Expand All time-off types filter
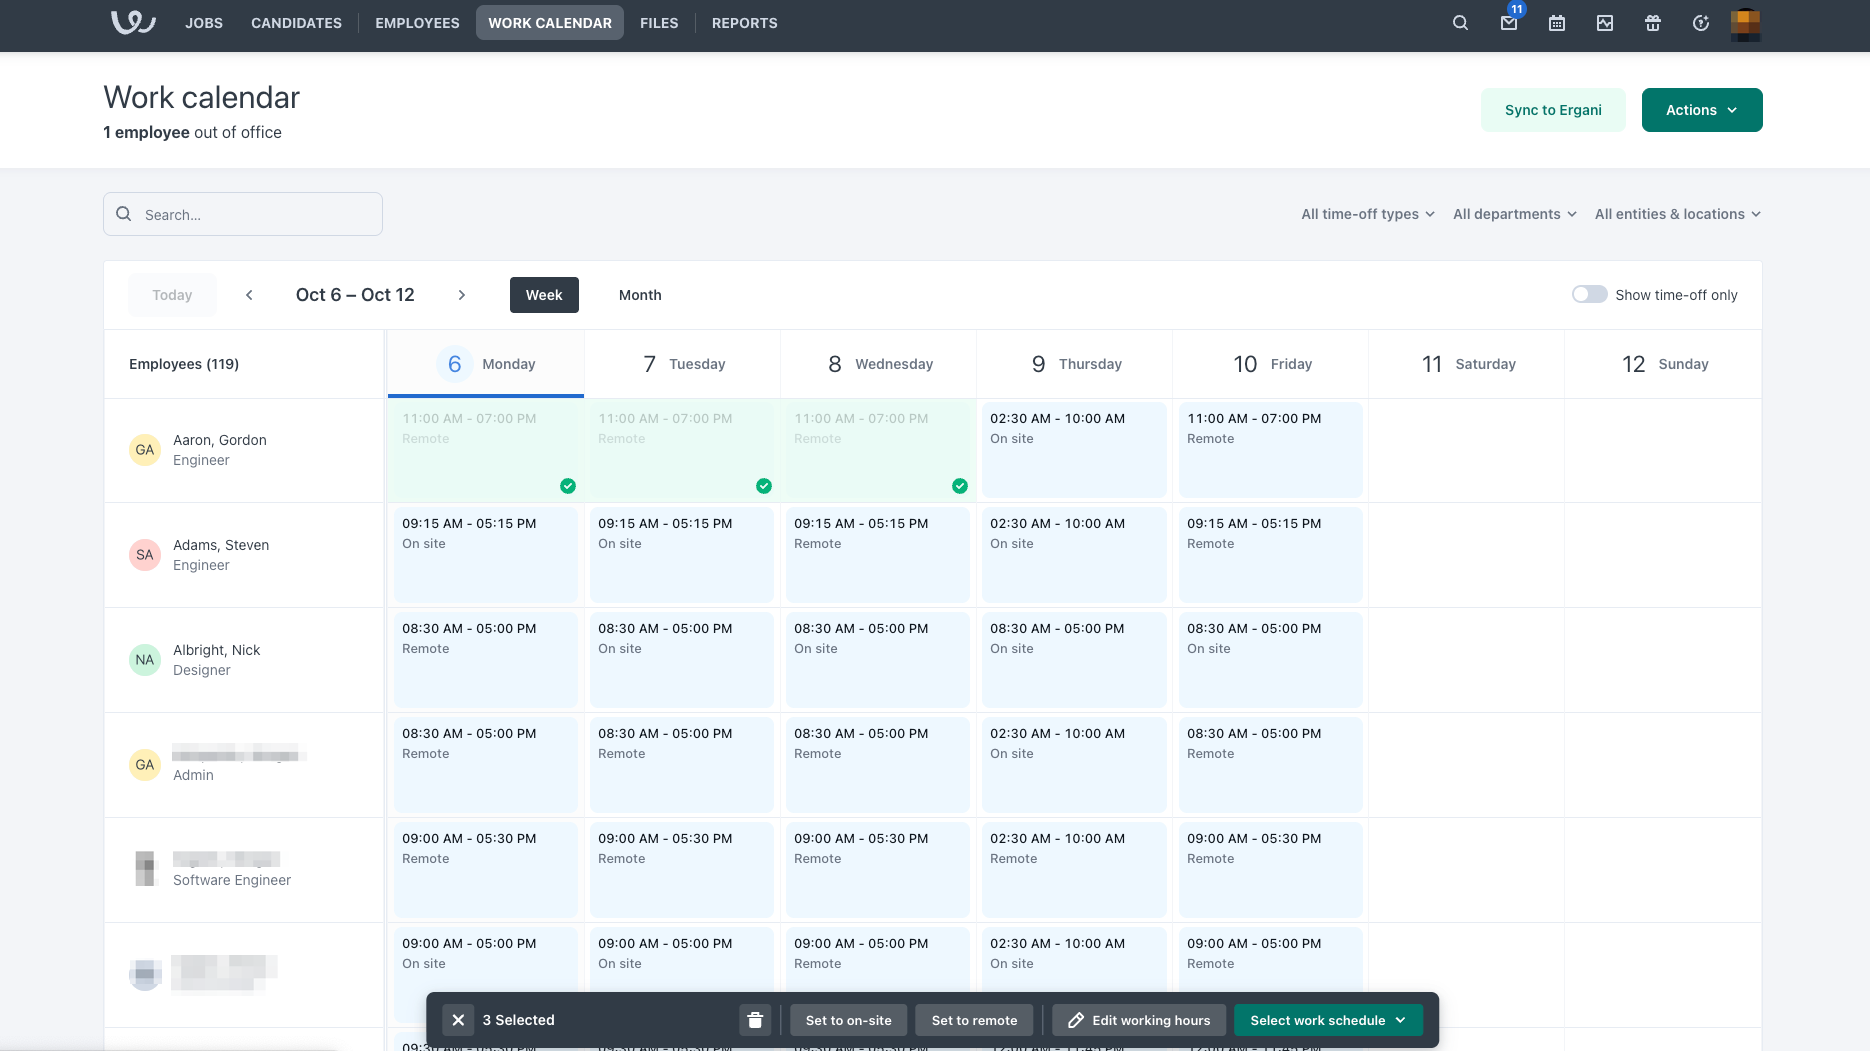 point(1367,214)
